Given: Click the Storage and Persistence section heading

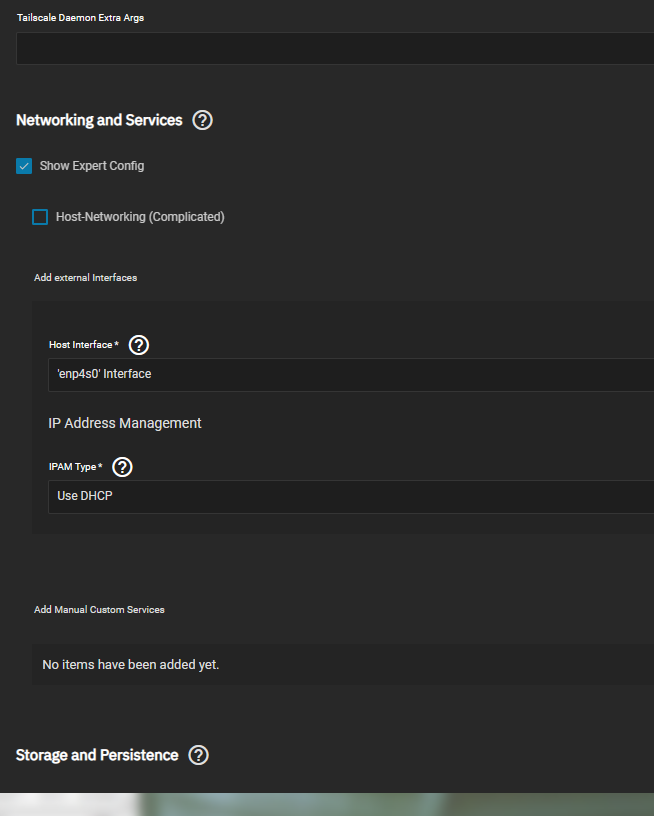Looking at the screenshot, I should [97, 755].
